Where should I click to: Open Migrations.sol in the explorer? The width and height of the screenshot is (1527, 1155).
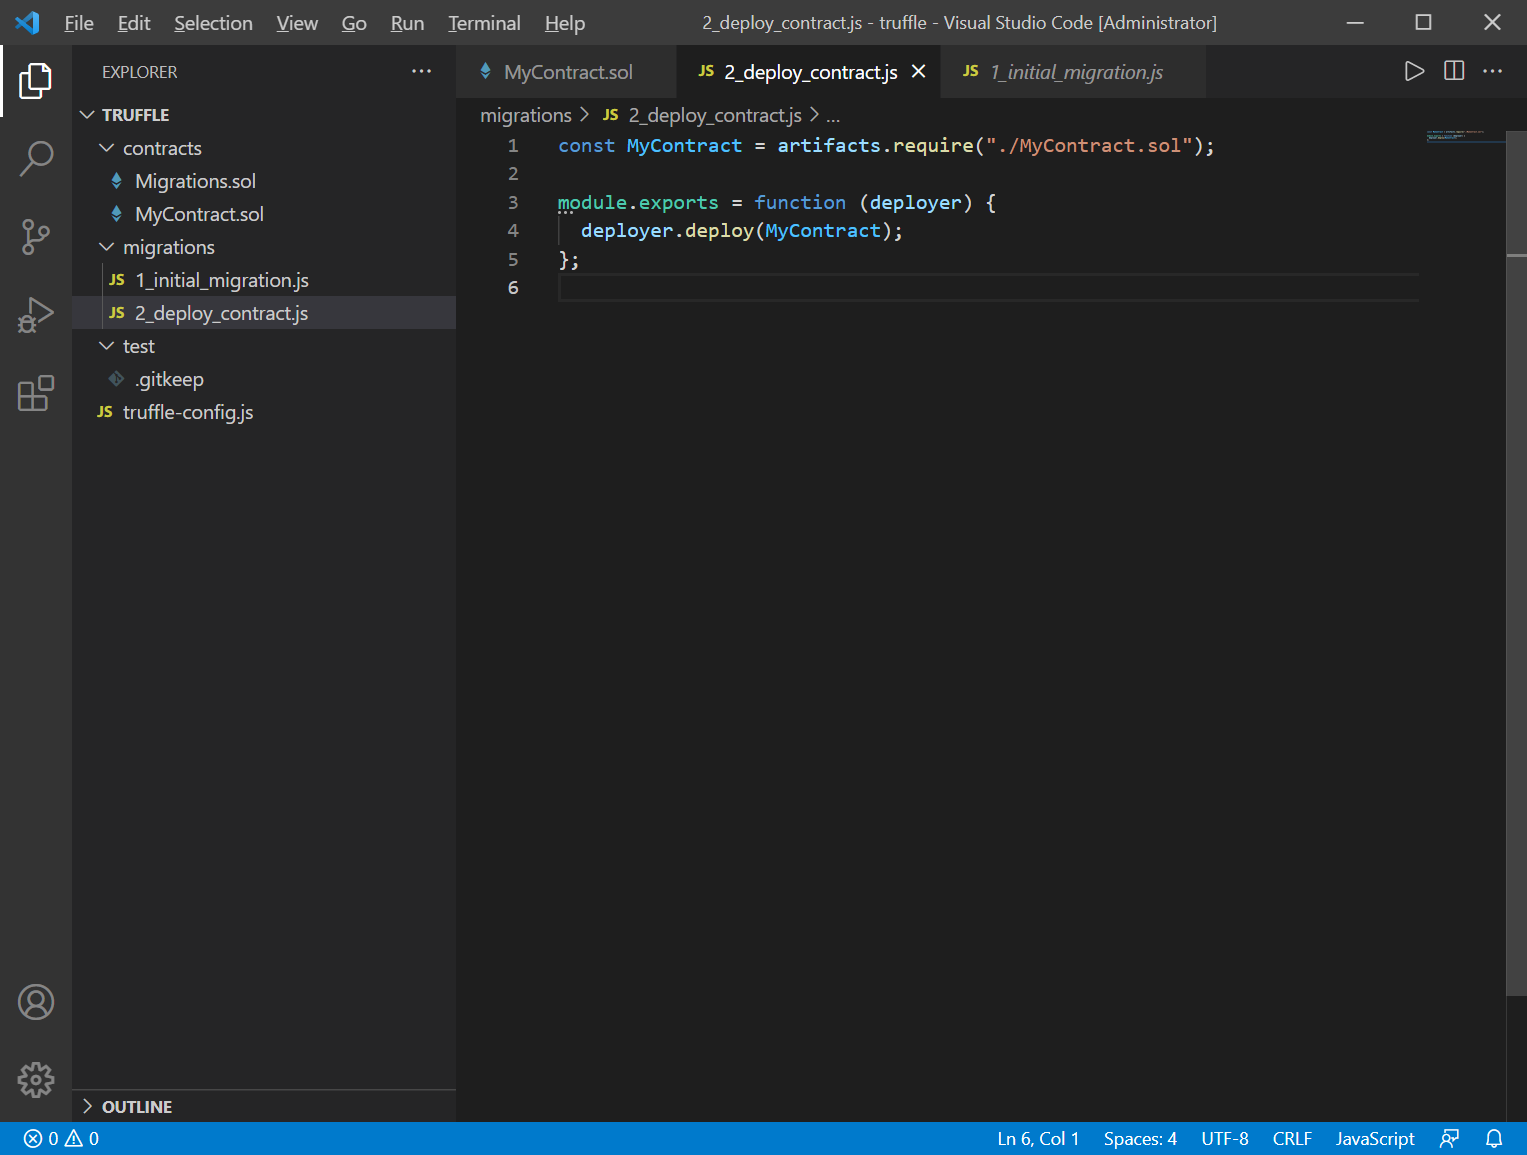tap(264, 181)
